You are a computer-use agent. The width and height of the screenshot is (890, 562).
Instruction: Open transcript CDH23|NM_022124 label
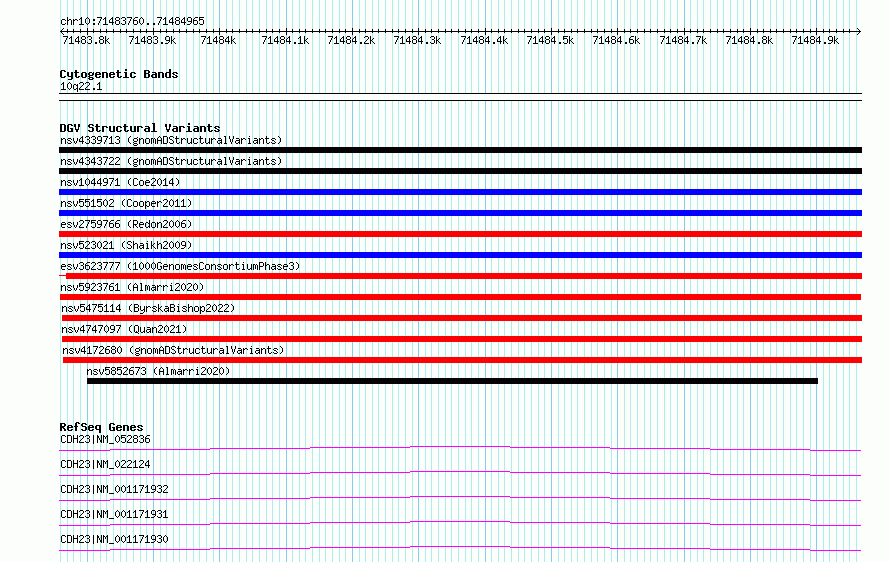point(106,464)
